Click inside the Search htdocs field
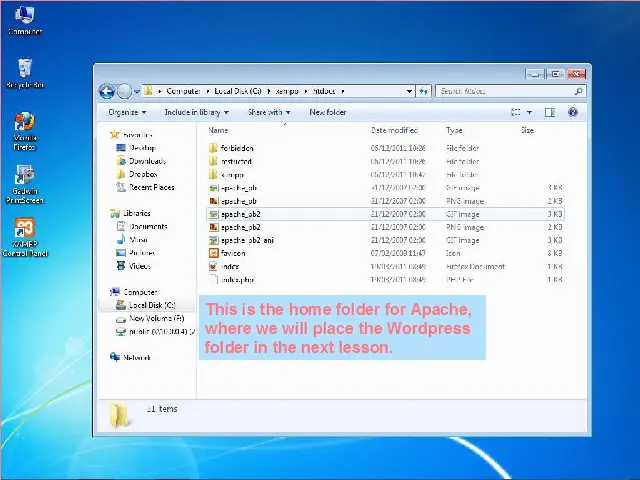The image size is (640, 480). 511,91
